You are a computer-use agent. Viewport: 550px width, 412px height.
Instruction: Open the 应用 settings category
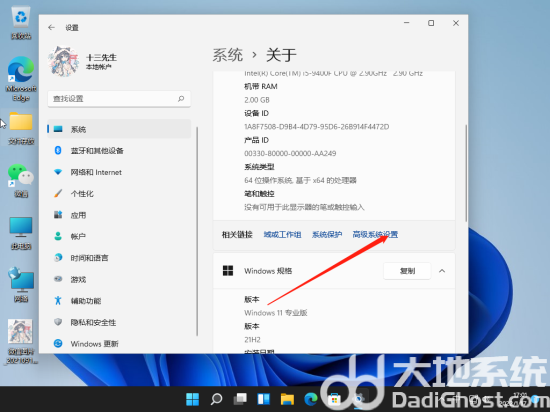pyautogui.click(x=119, y=215)
